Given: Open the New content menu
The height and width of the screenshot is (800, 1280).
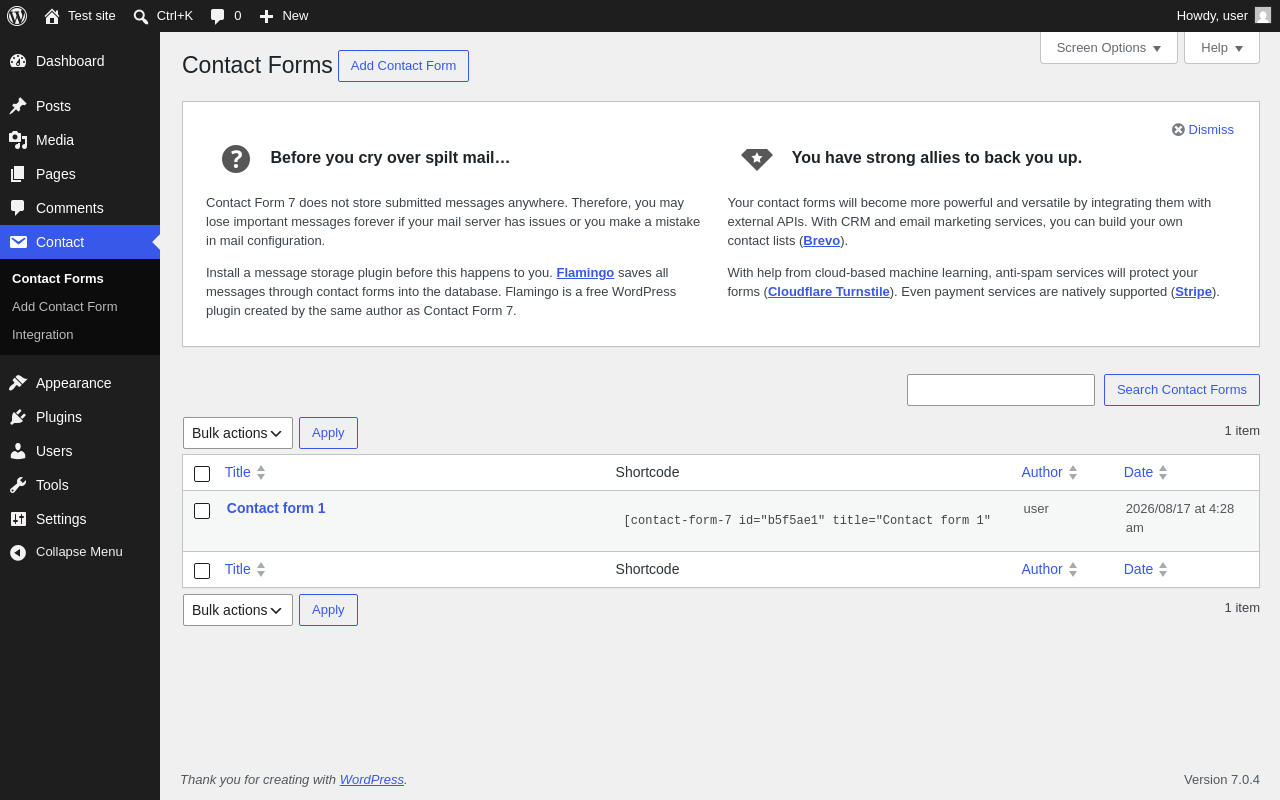Looking at the screenshot, I should coord(284,16).
